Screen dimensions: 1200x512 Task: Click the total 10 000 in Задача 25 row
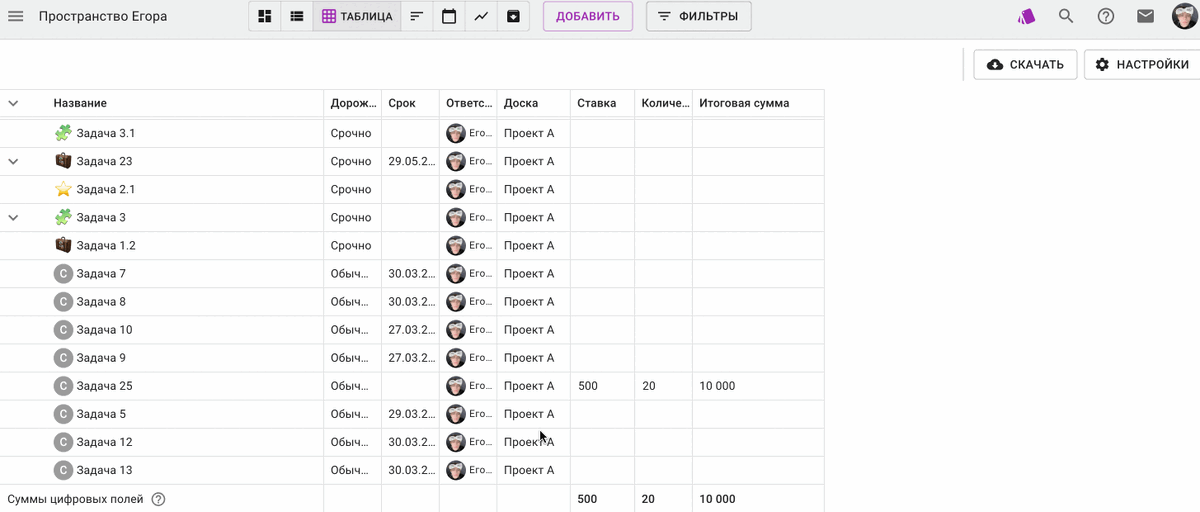[x=717, y=385]
